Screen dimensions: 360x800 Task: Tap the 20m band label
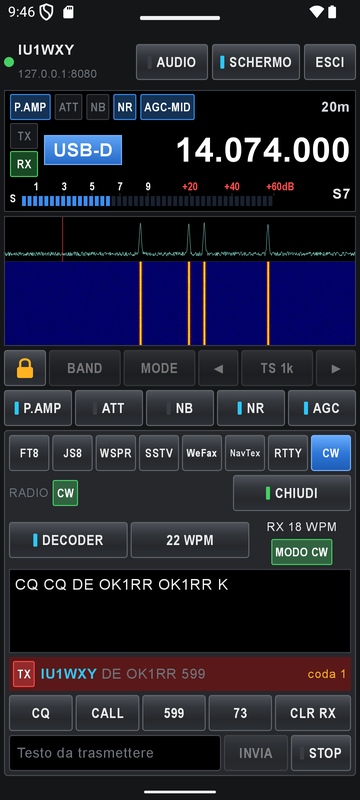click(x=335, y=107)
